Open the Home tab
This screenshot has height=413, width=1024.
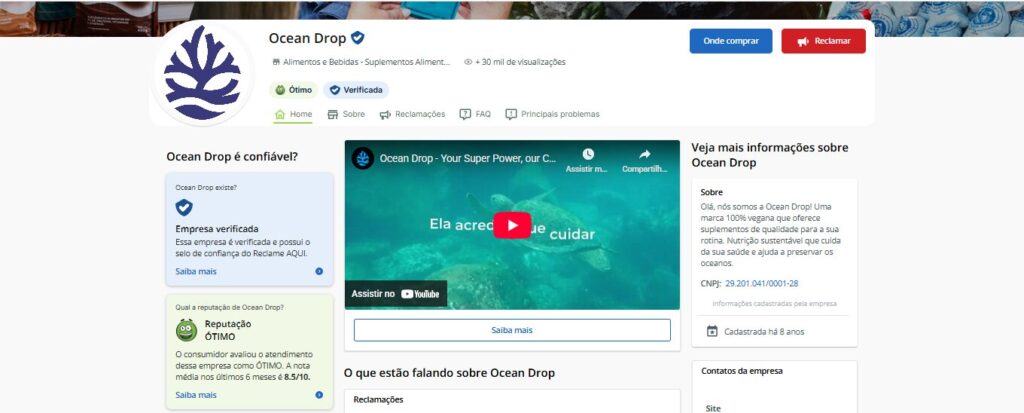click(x=293, y=114)
